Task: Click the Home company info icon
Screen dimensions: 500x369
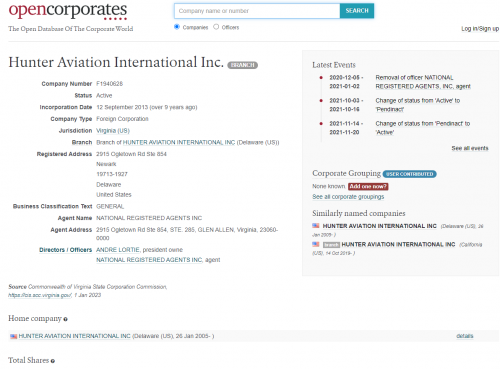Action: click(x=65, y=319)
